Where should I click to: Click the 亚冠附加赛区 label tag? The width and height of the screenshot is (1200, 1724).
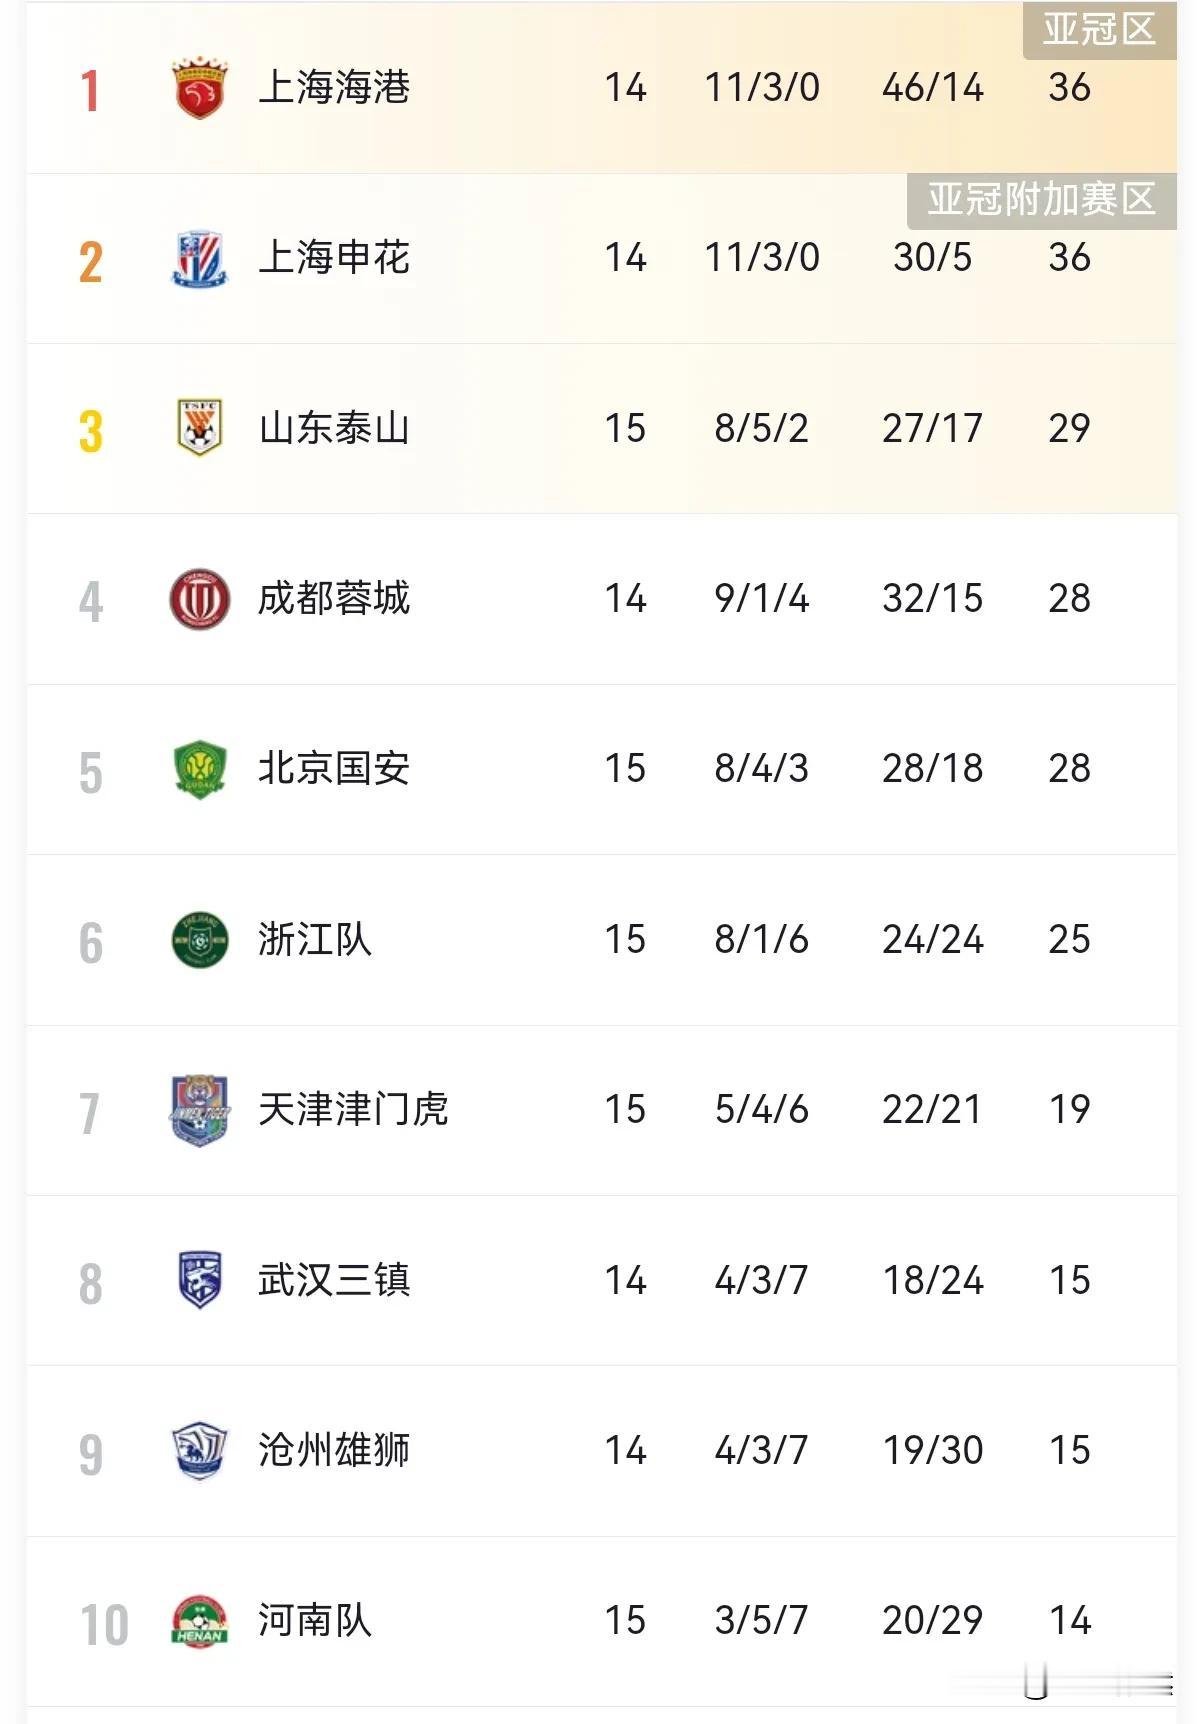coord(1041,199)
